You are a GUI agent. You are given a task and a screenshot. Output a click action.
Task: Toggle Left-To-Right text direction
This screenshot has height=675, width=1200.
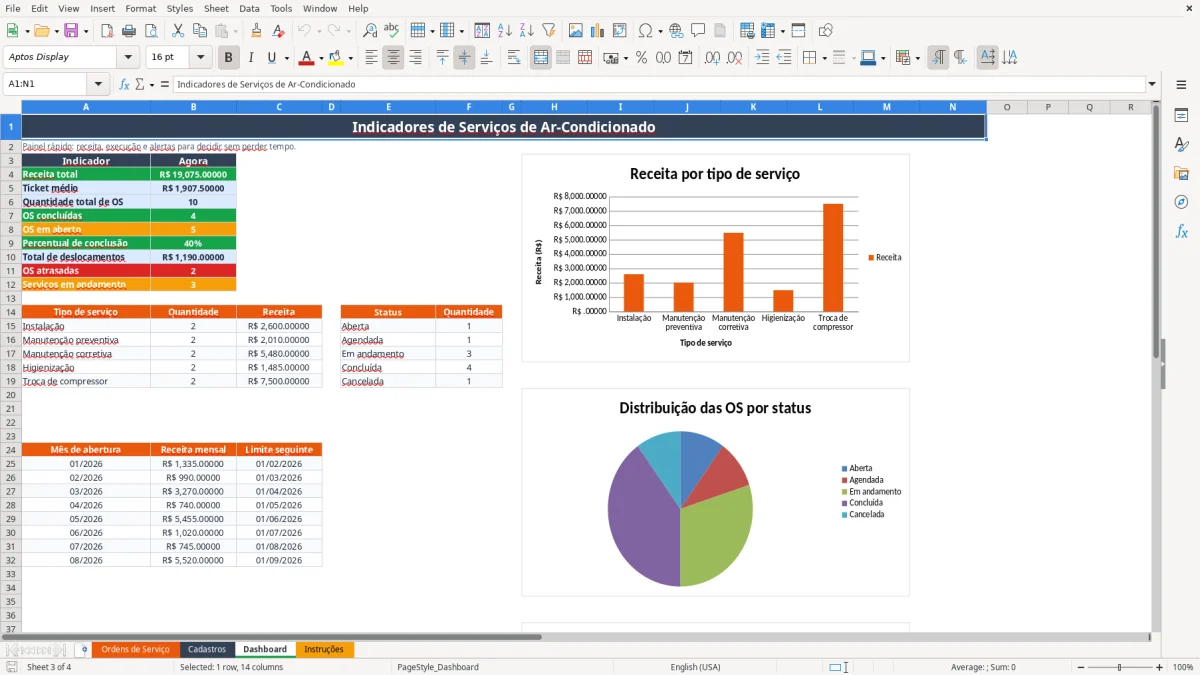(938, 57)
